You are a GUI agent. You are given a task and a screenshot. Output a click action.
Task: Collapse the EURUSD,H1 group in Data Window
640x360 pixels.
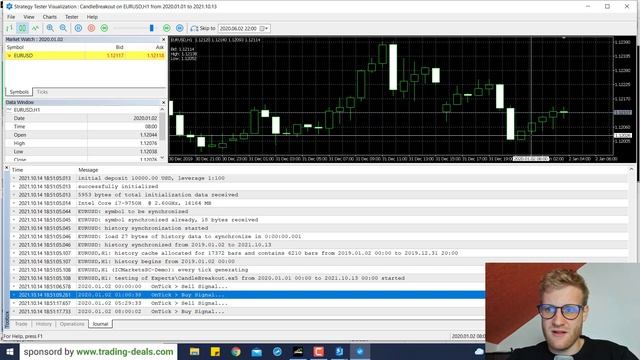tap(9, 110)
